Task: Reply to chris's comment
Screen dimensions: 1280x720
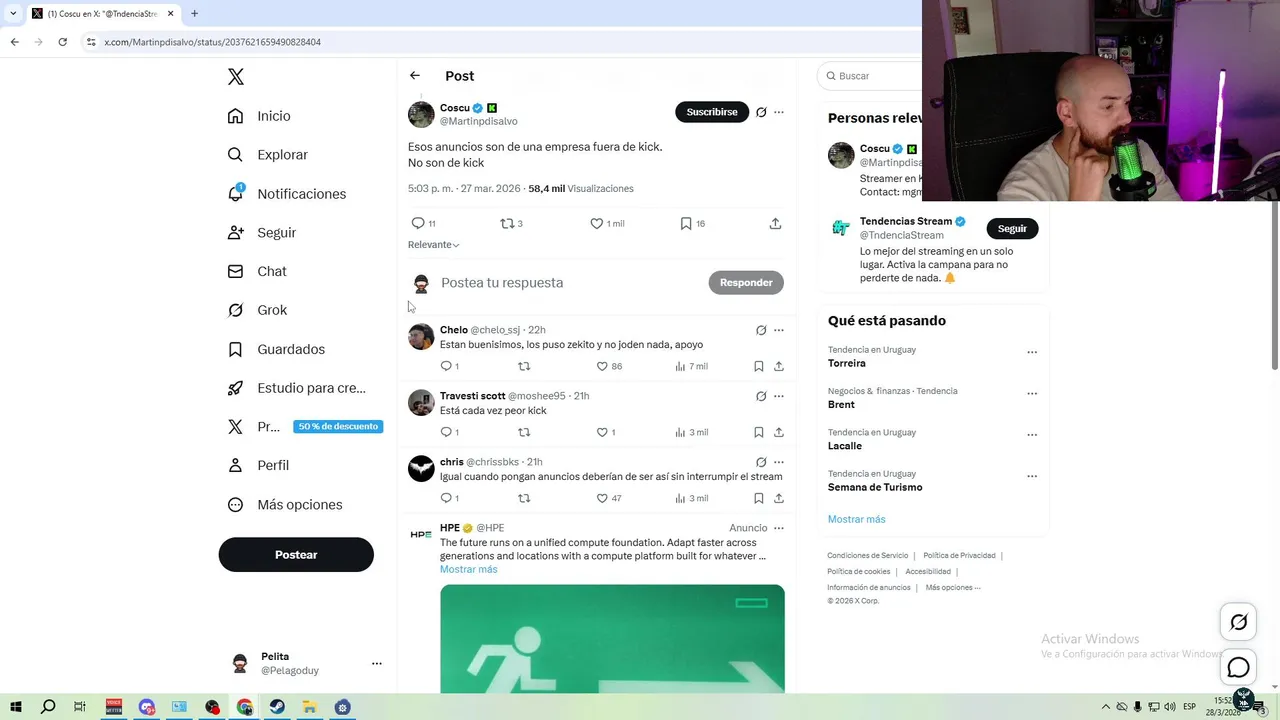Action: [449, 498]
